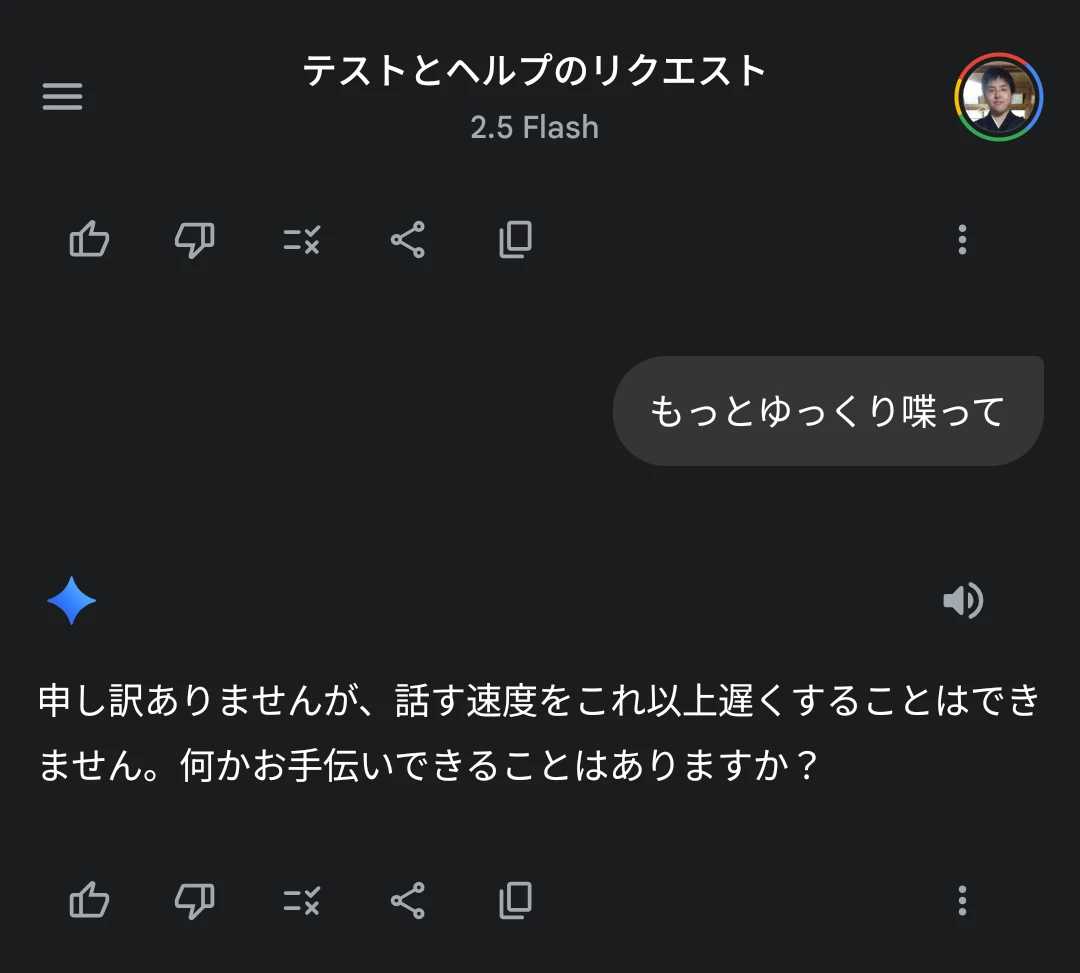The height and width of the screenshot is (973, 1080).
Task: Click the blue Gemini sparkle icon
Action: tap(71, 602)
